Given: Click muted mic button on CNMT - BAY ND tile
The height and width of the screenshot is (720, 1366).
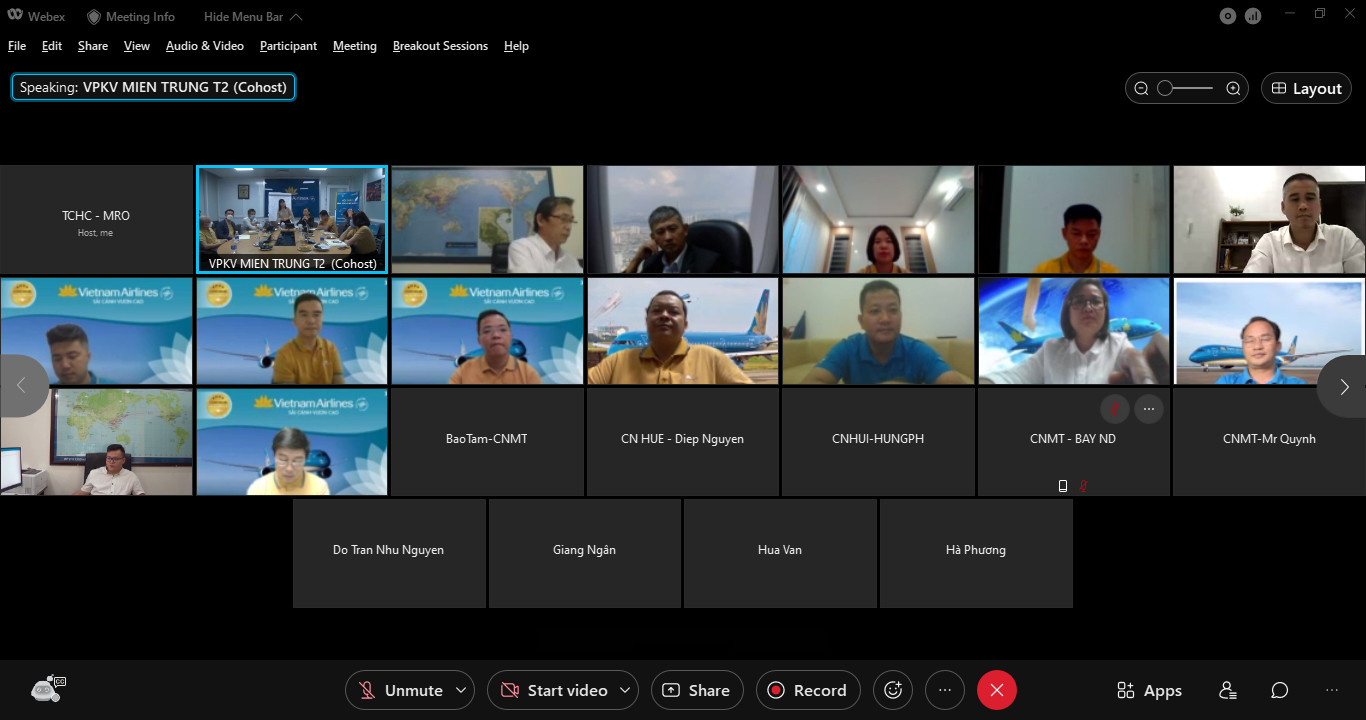Looking at the screenshot, I should [1116, 408].
